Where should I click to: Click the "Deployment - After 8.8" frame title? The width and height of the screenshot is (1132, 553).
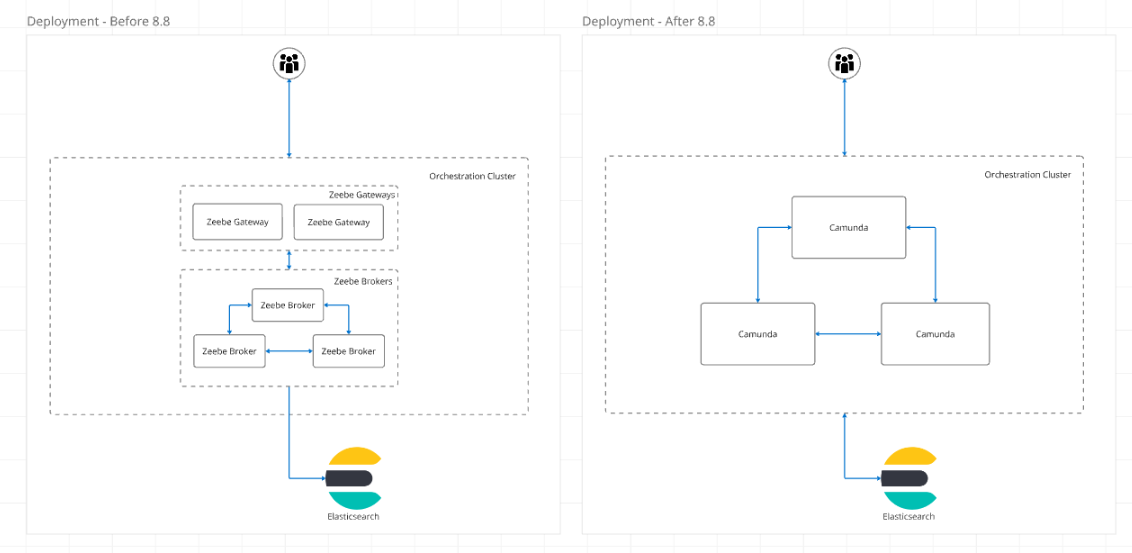pyautogui.click(x=648, y=21)
